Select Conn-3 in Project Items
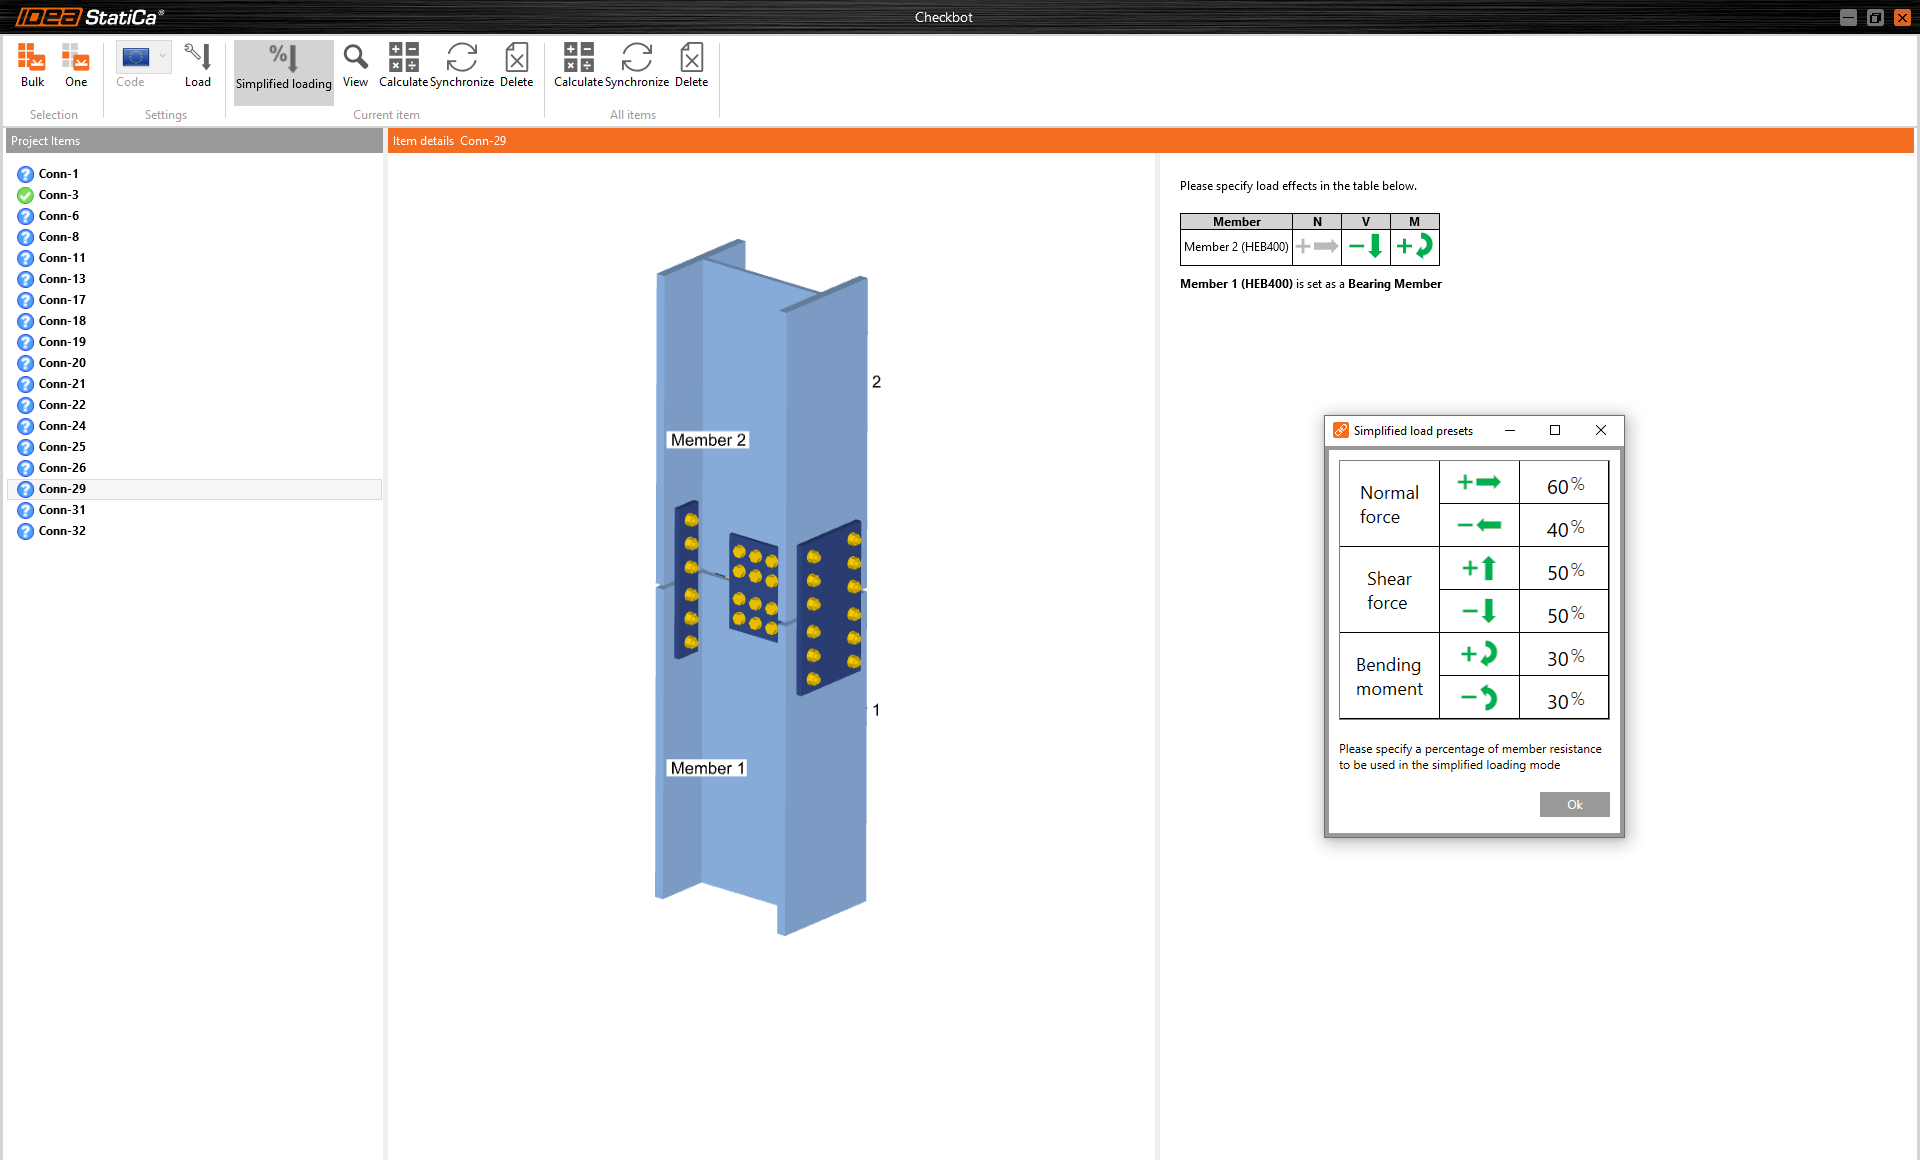This screenshot has width=1920, height=1160. [x=58, y=195]
